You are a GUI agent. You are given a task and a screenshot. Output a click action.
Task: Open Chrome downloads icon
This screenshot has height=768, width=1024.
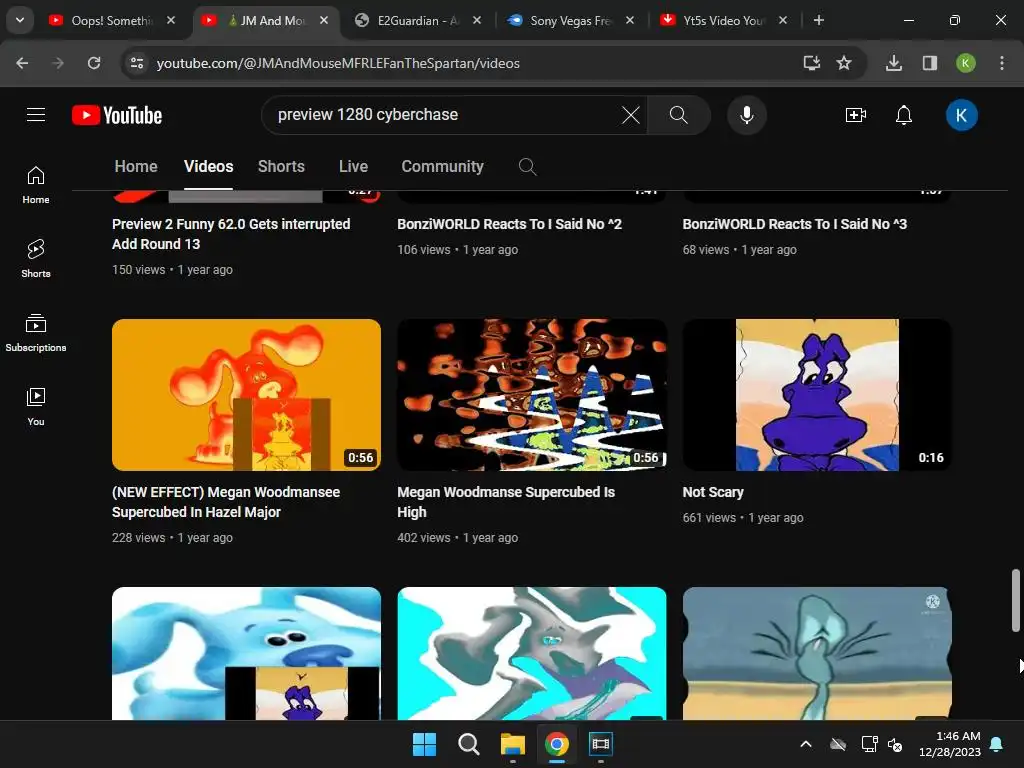[894, 63]
